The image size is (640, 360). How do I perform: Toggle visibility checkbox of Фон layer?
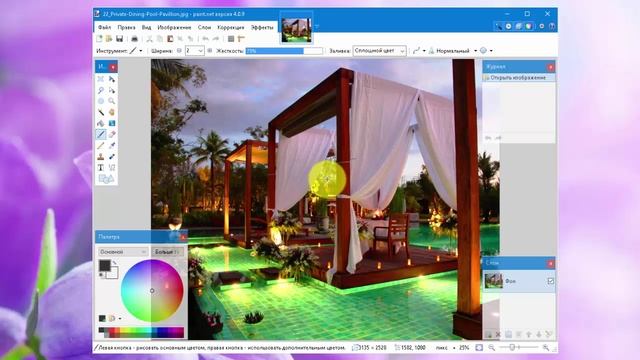pos(551,281)
